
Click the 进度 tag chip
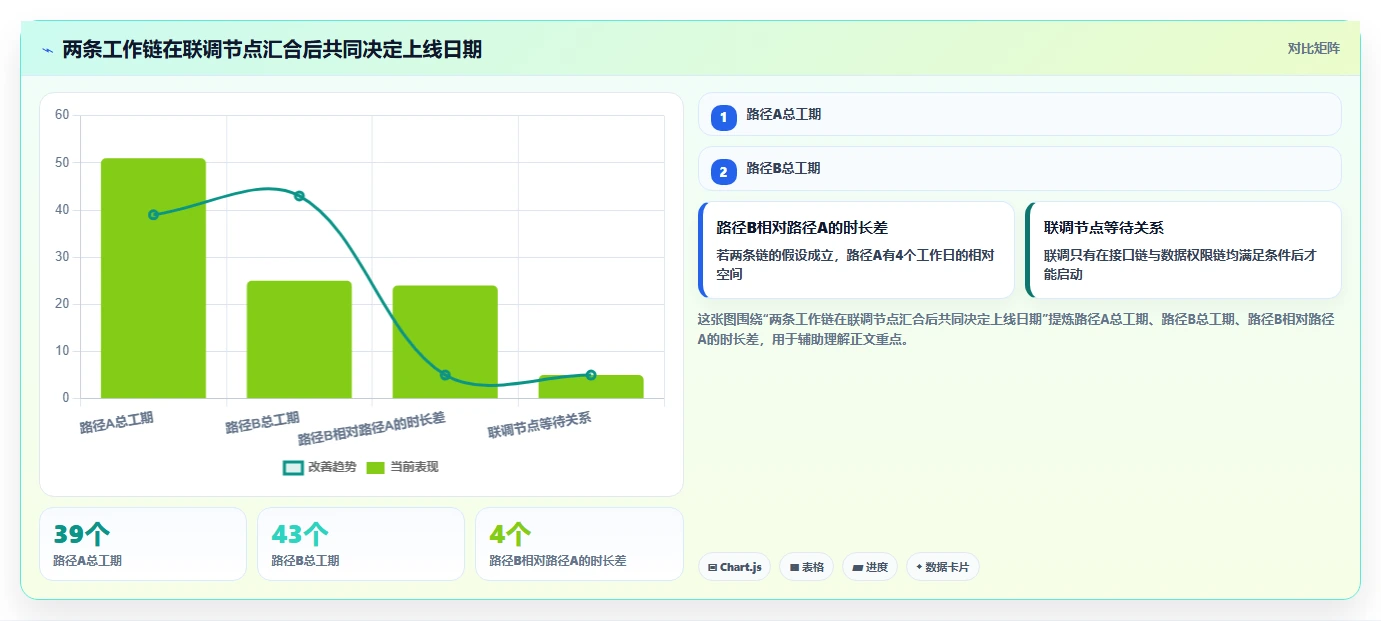[870, 567]
